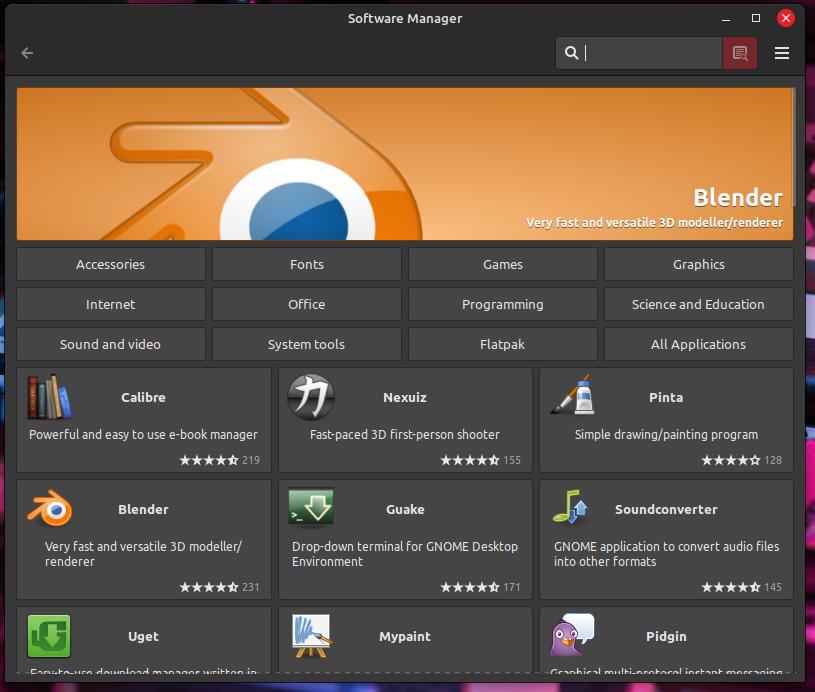Open the Pinta paint icon

pos(572,395)
